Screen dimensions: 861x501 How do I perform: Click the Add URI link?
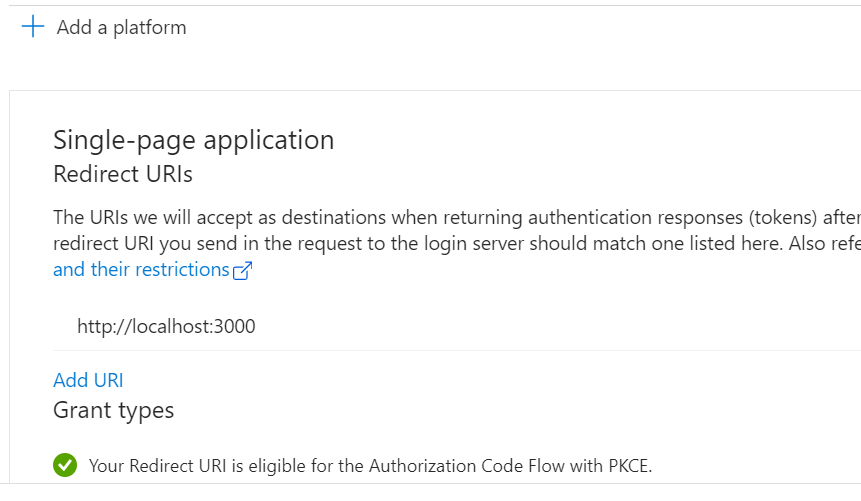(88, 380)
